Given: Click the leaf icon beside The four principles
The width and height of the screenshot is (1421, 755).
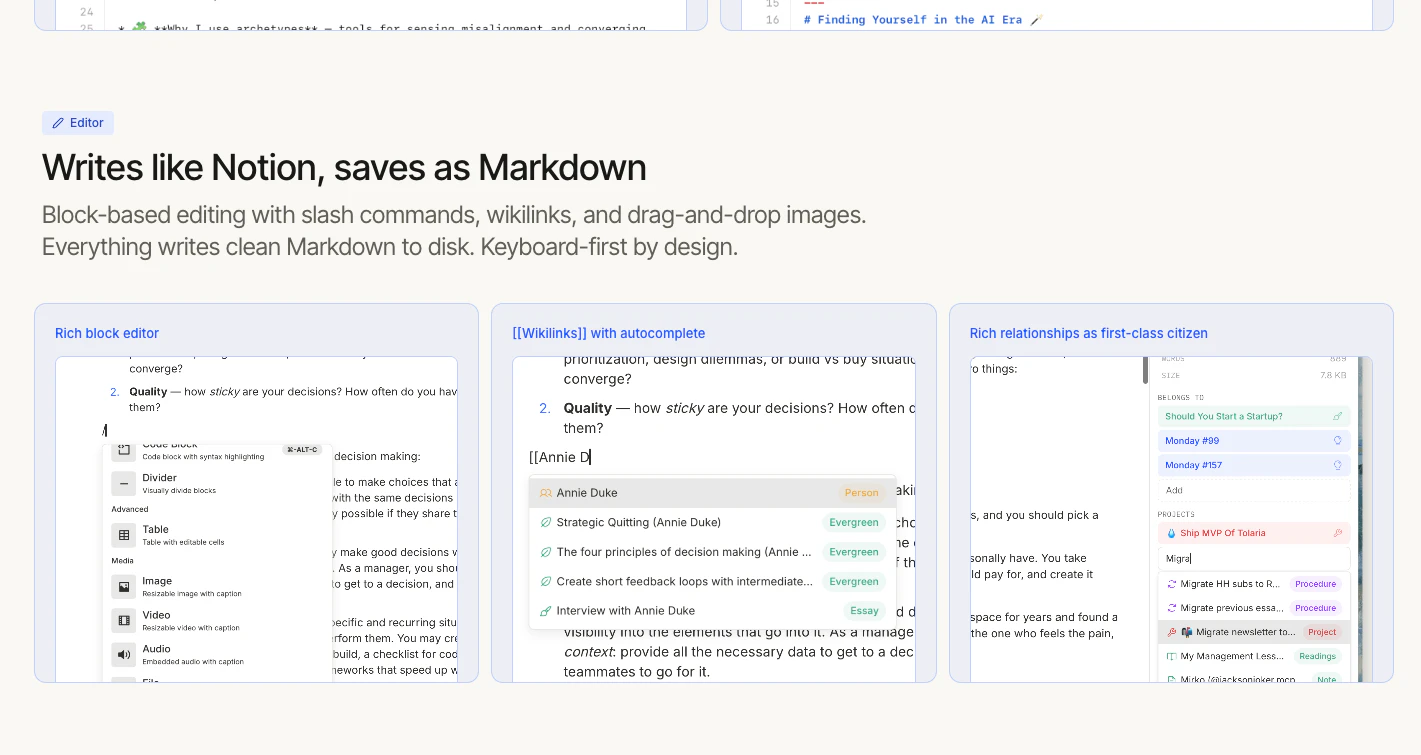Looking at the screenshot, I should click(x=546, y=552).
